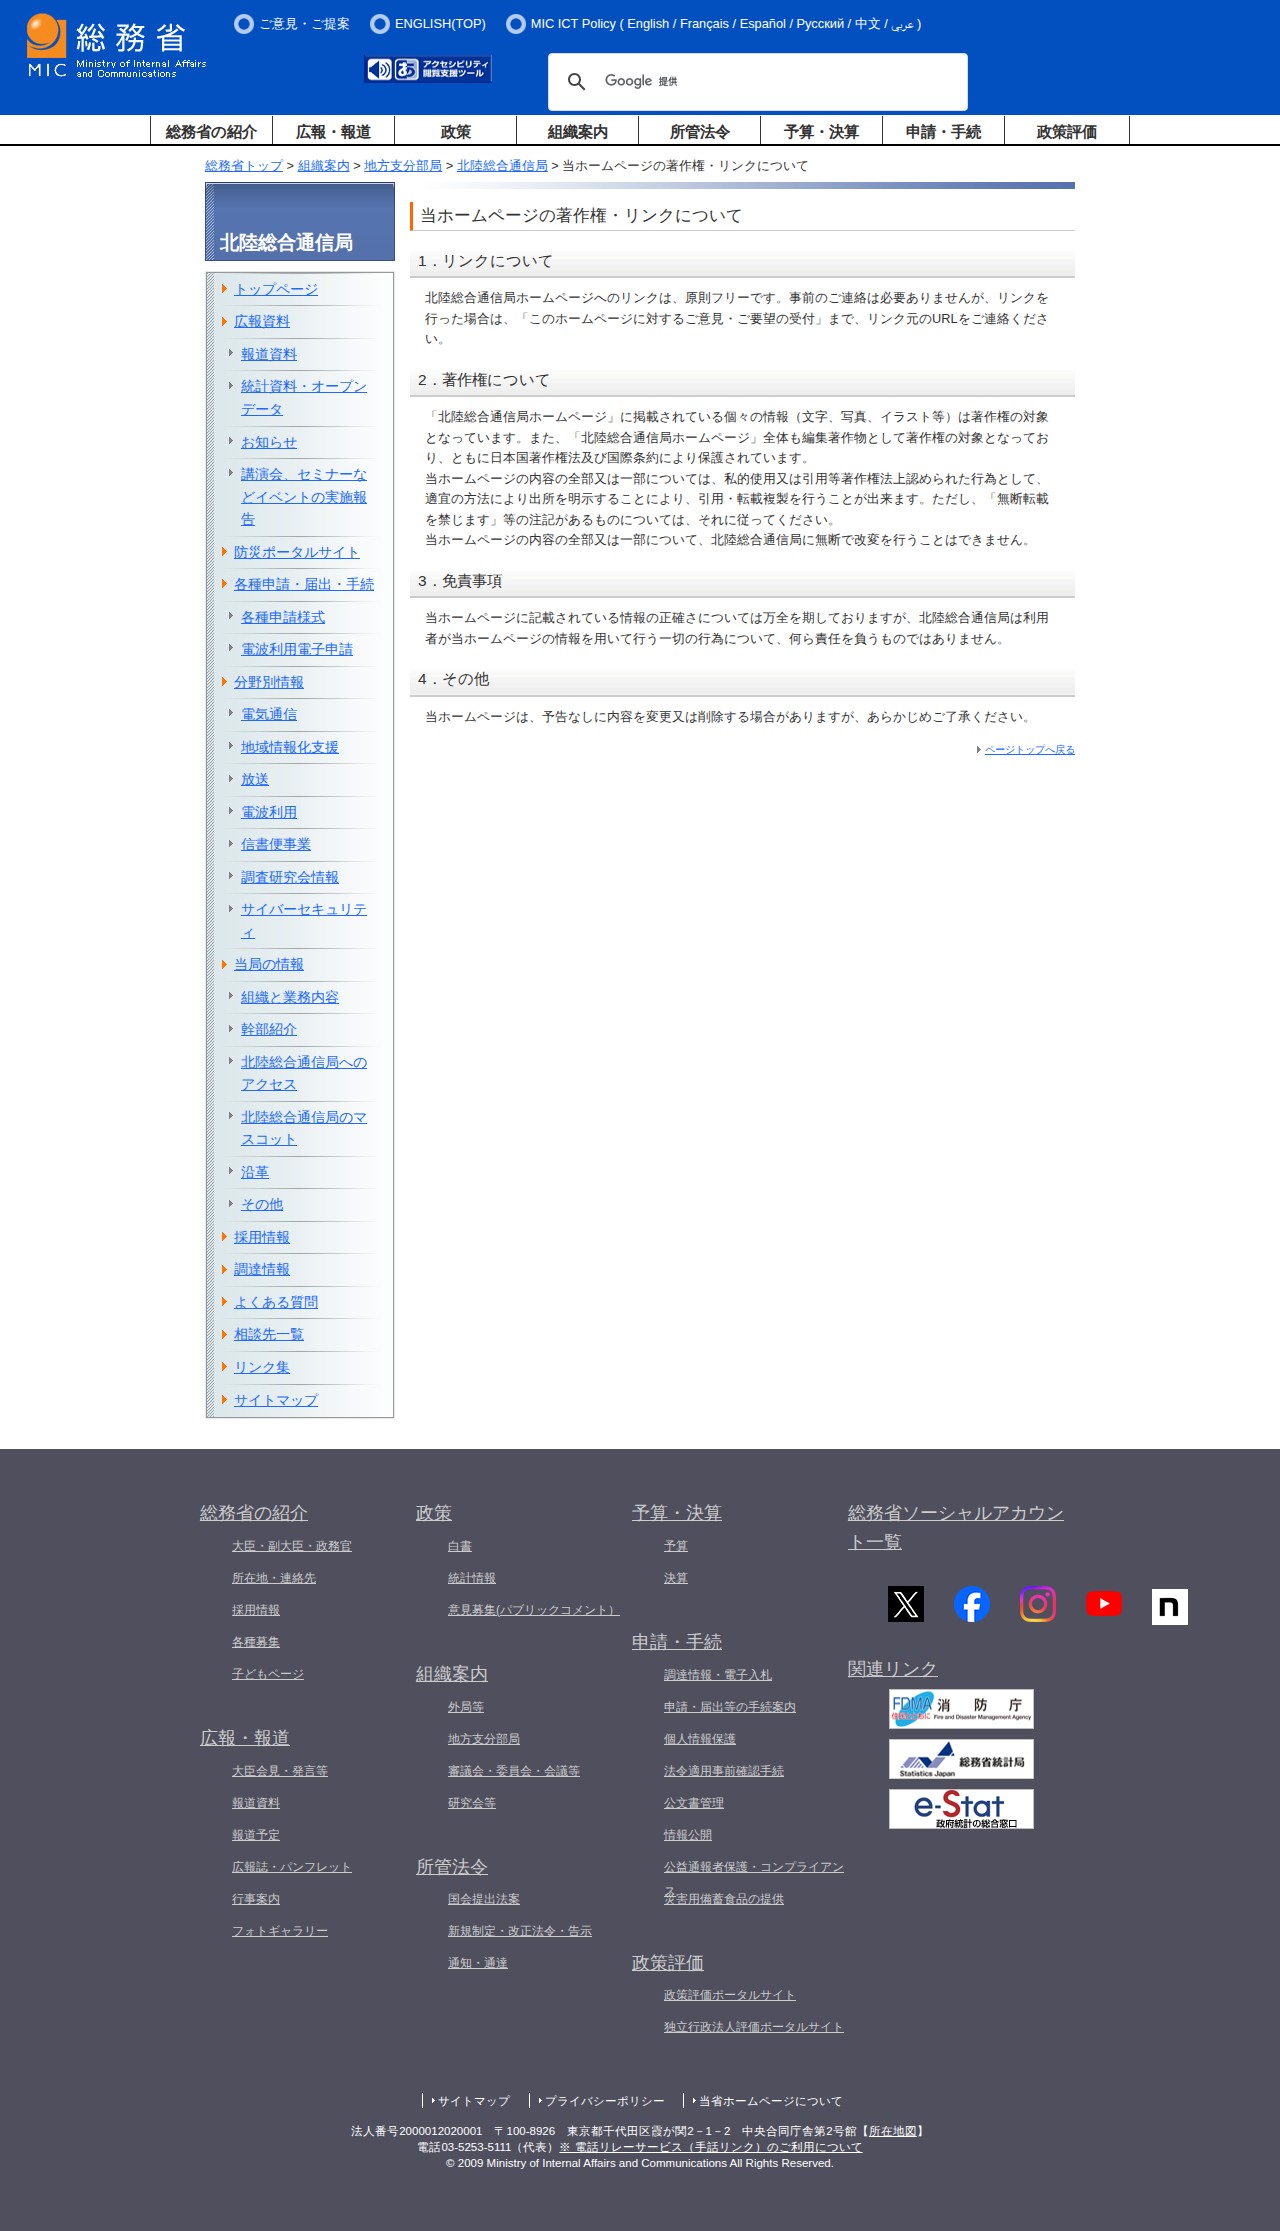Open 当局の情報 sidebar link
Viewport: 1280px width, 2231px height.
point(269,964)
